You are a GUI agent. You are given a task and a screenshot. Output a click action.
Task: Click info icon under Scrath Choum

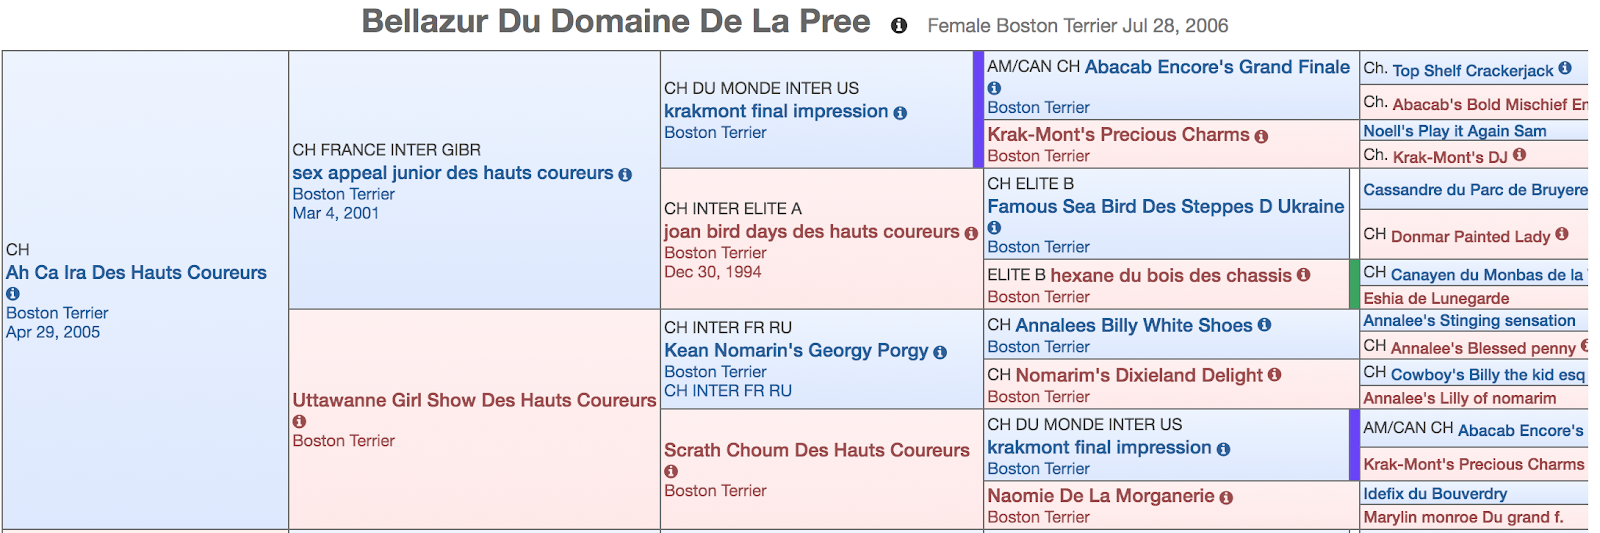671,471
